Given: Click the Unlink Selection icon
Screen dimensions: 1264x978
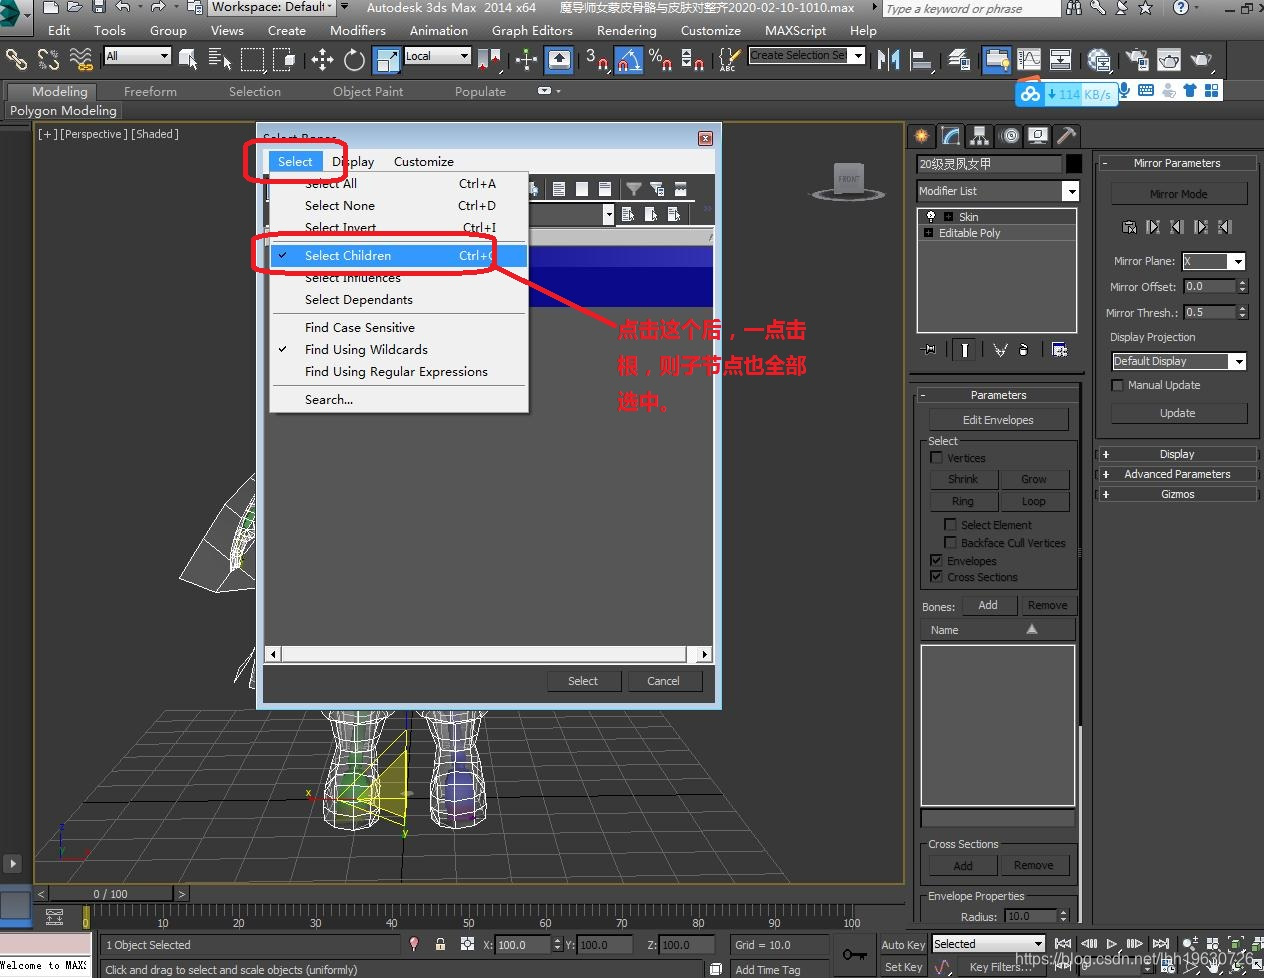Looking at the screenshot, I should (x=48, y=60).
